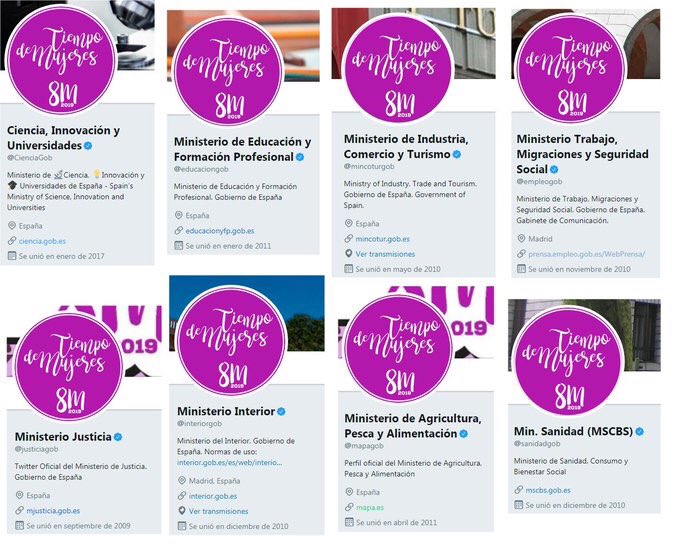
Task: Open the mscbs.gob.es link
Action: (x=548, y=490)
